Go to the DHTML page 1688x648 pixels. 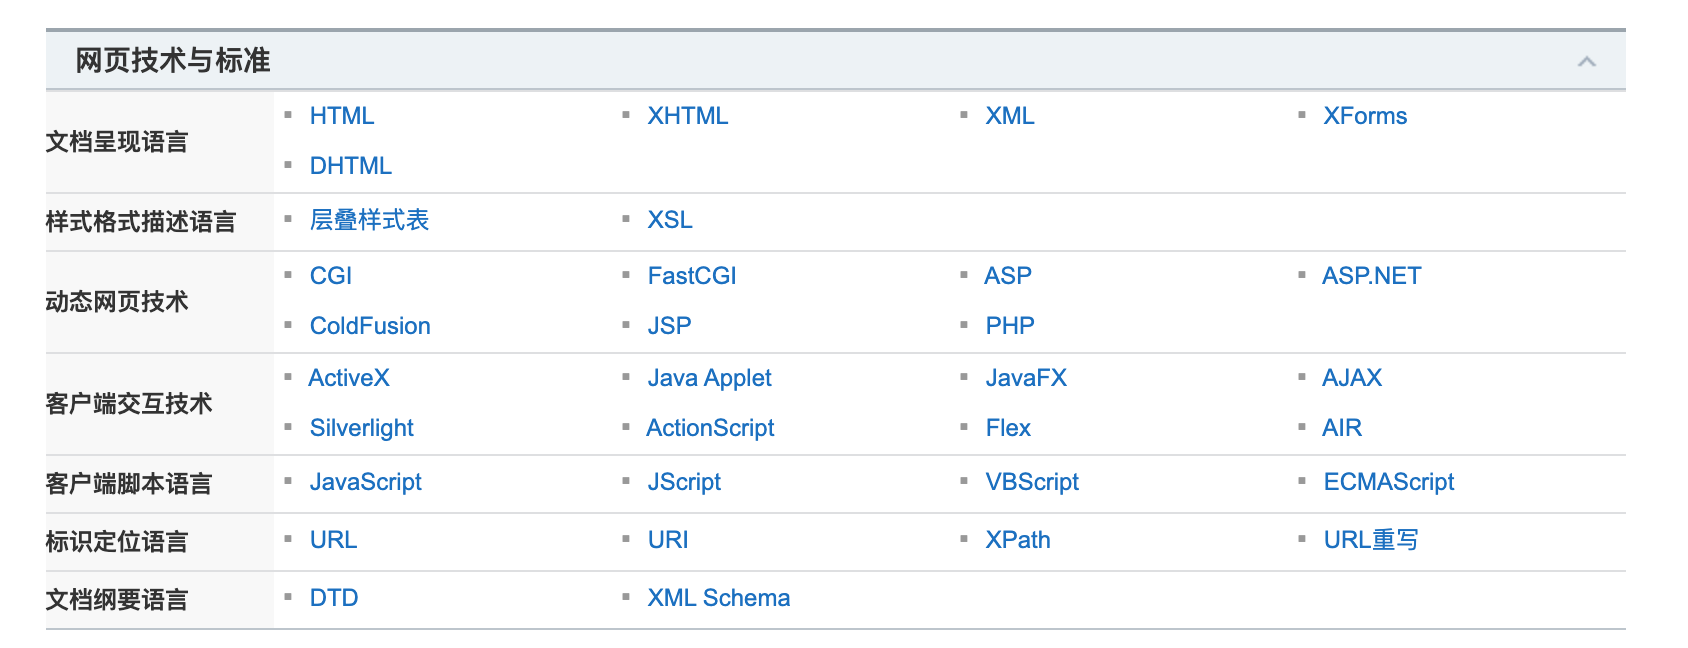click(350, 166)
